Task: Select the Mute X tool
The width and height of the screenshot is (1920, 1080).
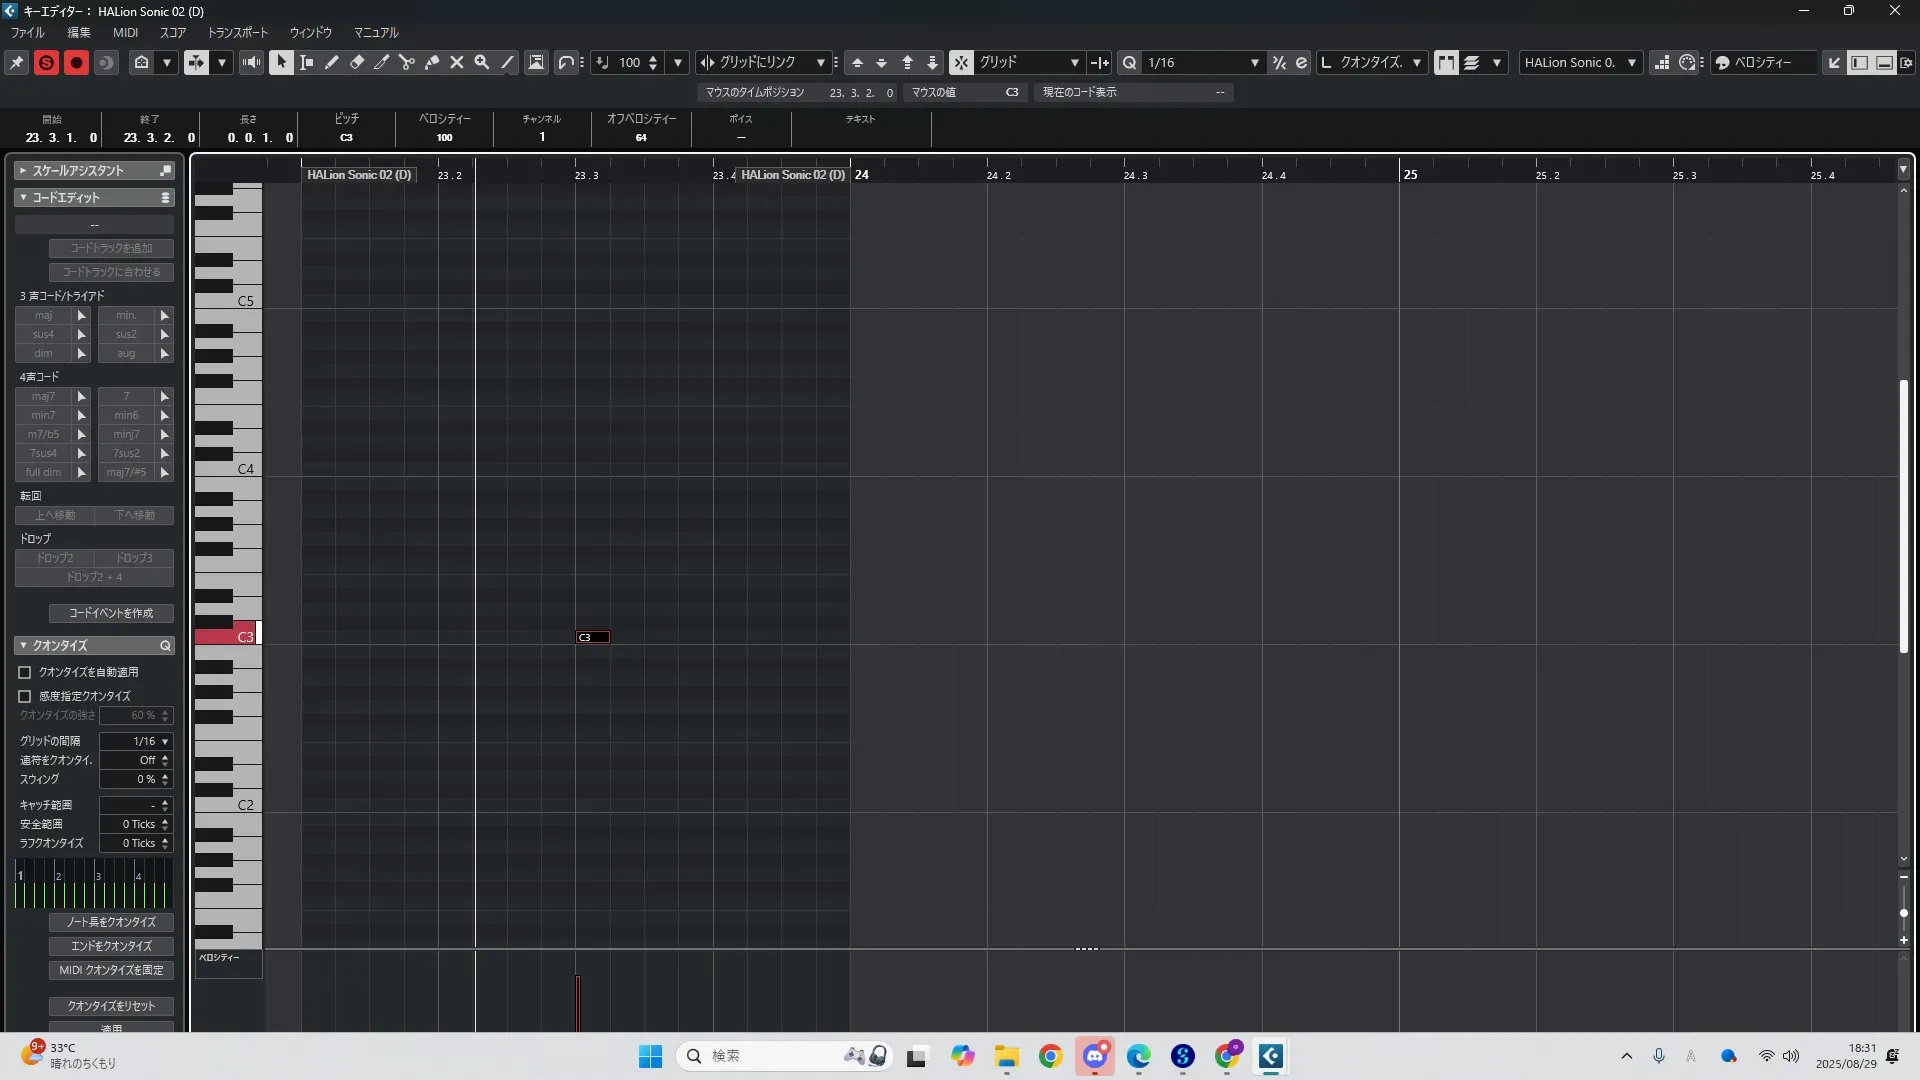Action: tap(457, 62)
